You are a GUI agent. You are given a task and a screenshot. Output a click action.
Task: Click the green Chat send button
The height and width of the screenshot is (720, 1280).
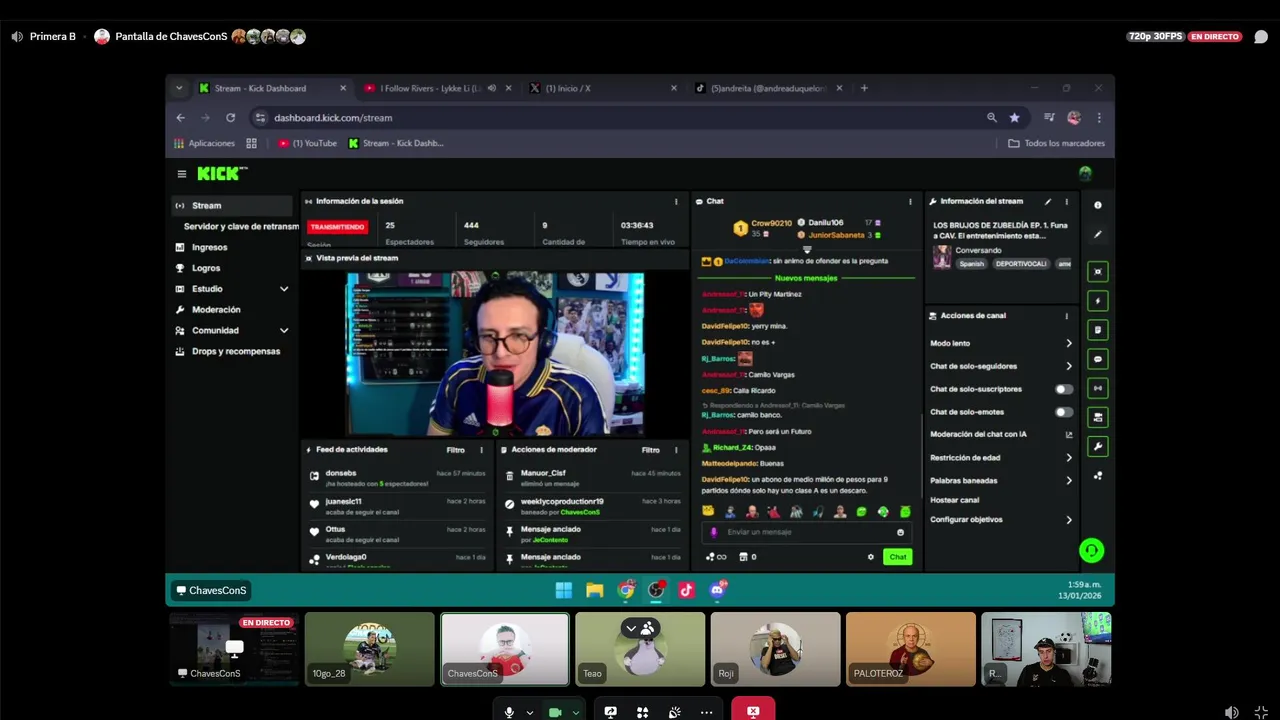[898, 557]
